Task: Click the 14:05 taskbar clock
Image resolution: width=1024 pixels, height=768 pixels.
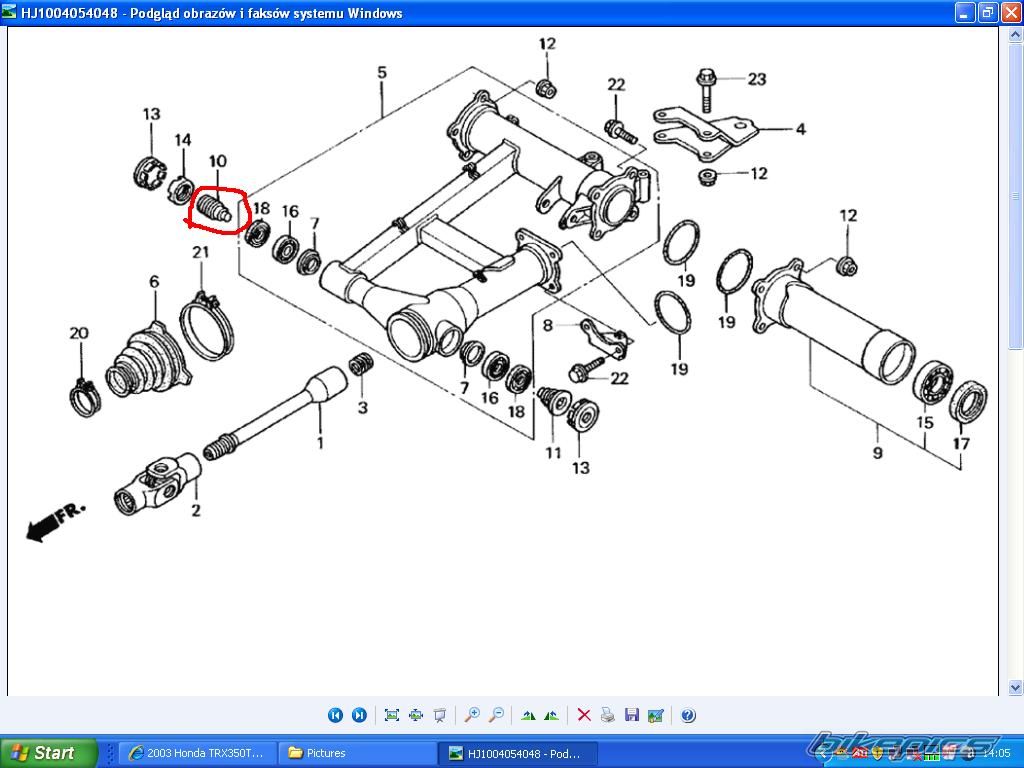Action: (996, 753)
